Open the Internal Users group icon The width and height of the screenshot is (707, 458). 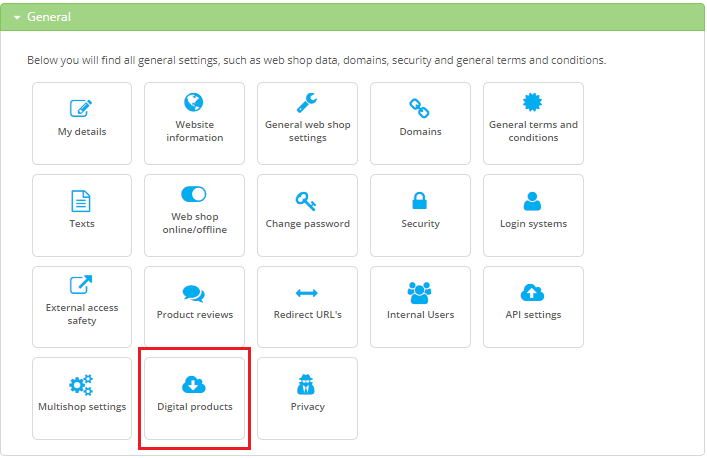pyautogui.click(x=420, y=293)
